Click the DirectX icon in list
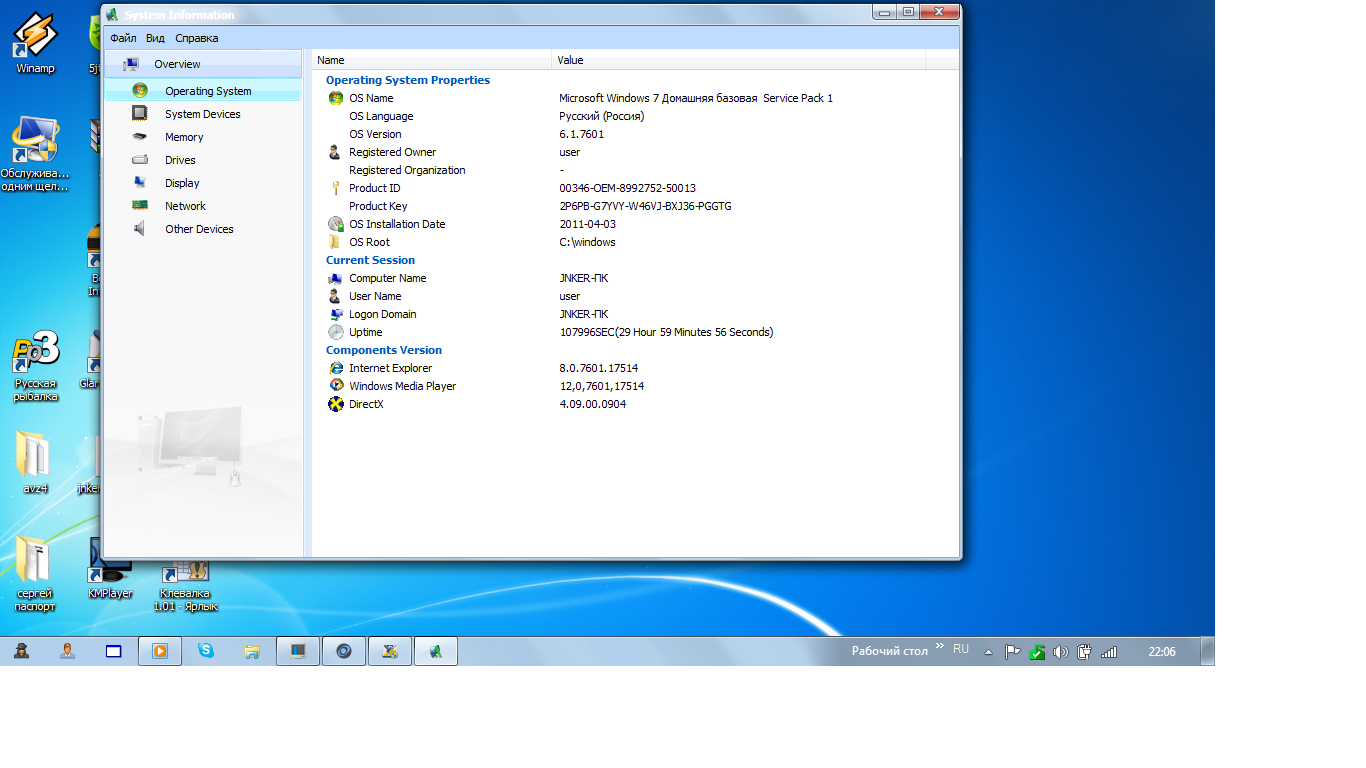This screenshot has width=1366, height=768. (335, 404)
